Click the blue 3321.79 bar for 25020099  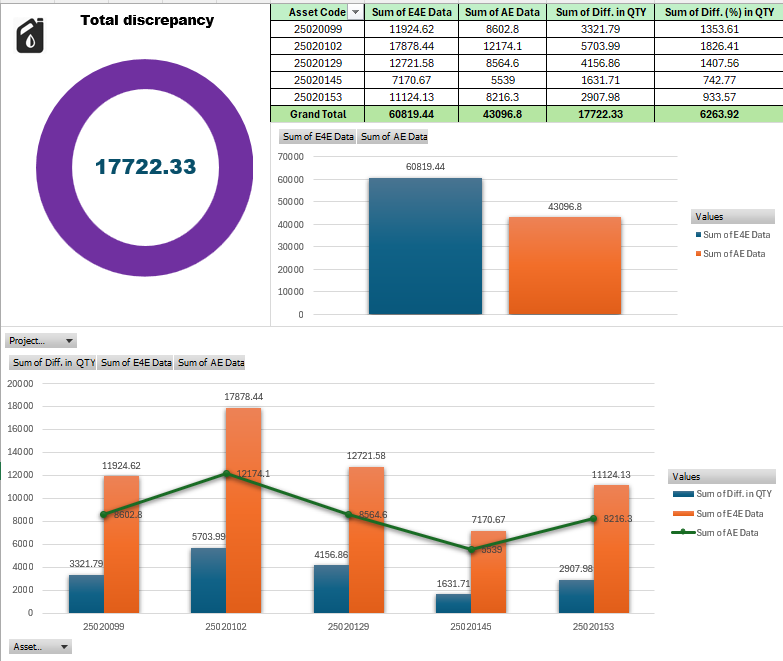(x=86, y=594)
